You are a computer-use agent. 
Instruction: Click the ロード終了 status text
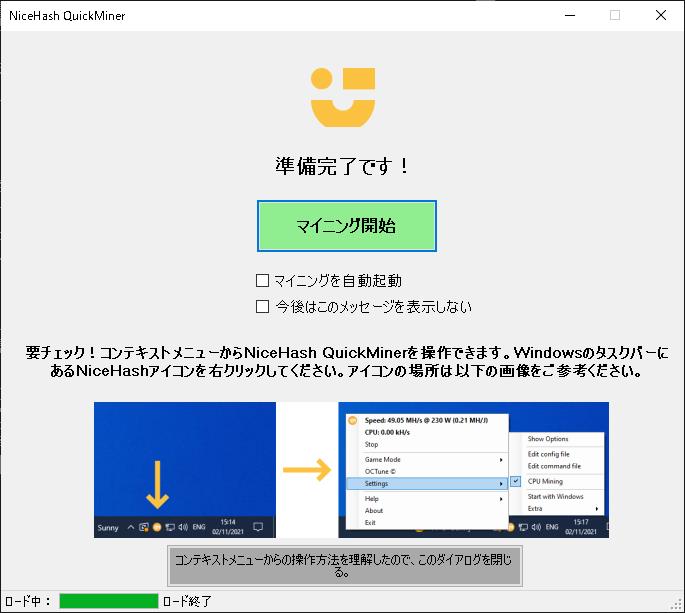(x=187, y=602)
